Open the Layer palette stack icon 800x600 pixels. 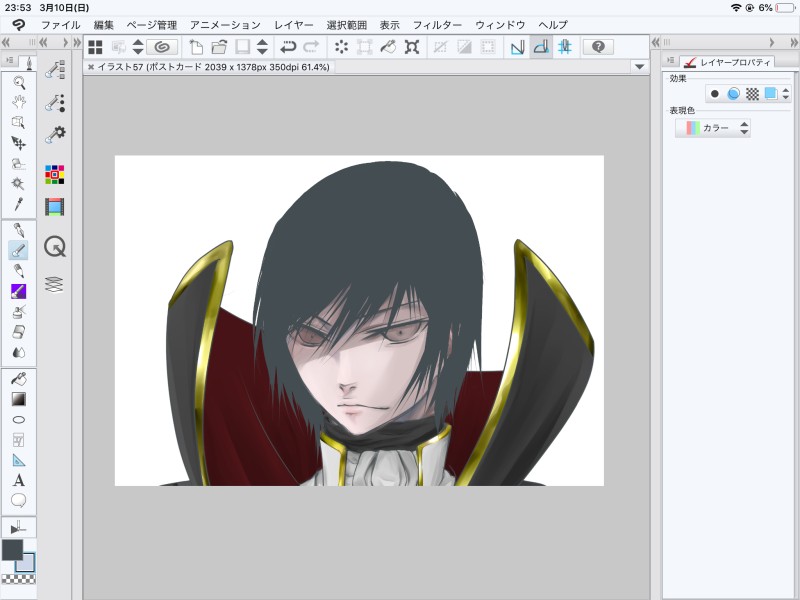click(x=55, y=284)
